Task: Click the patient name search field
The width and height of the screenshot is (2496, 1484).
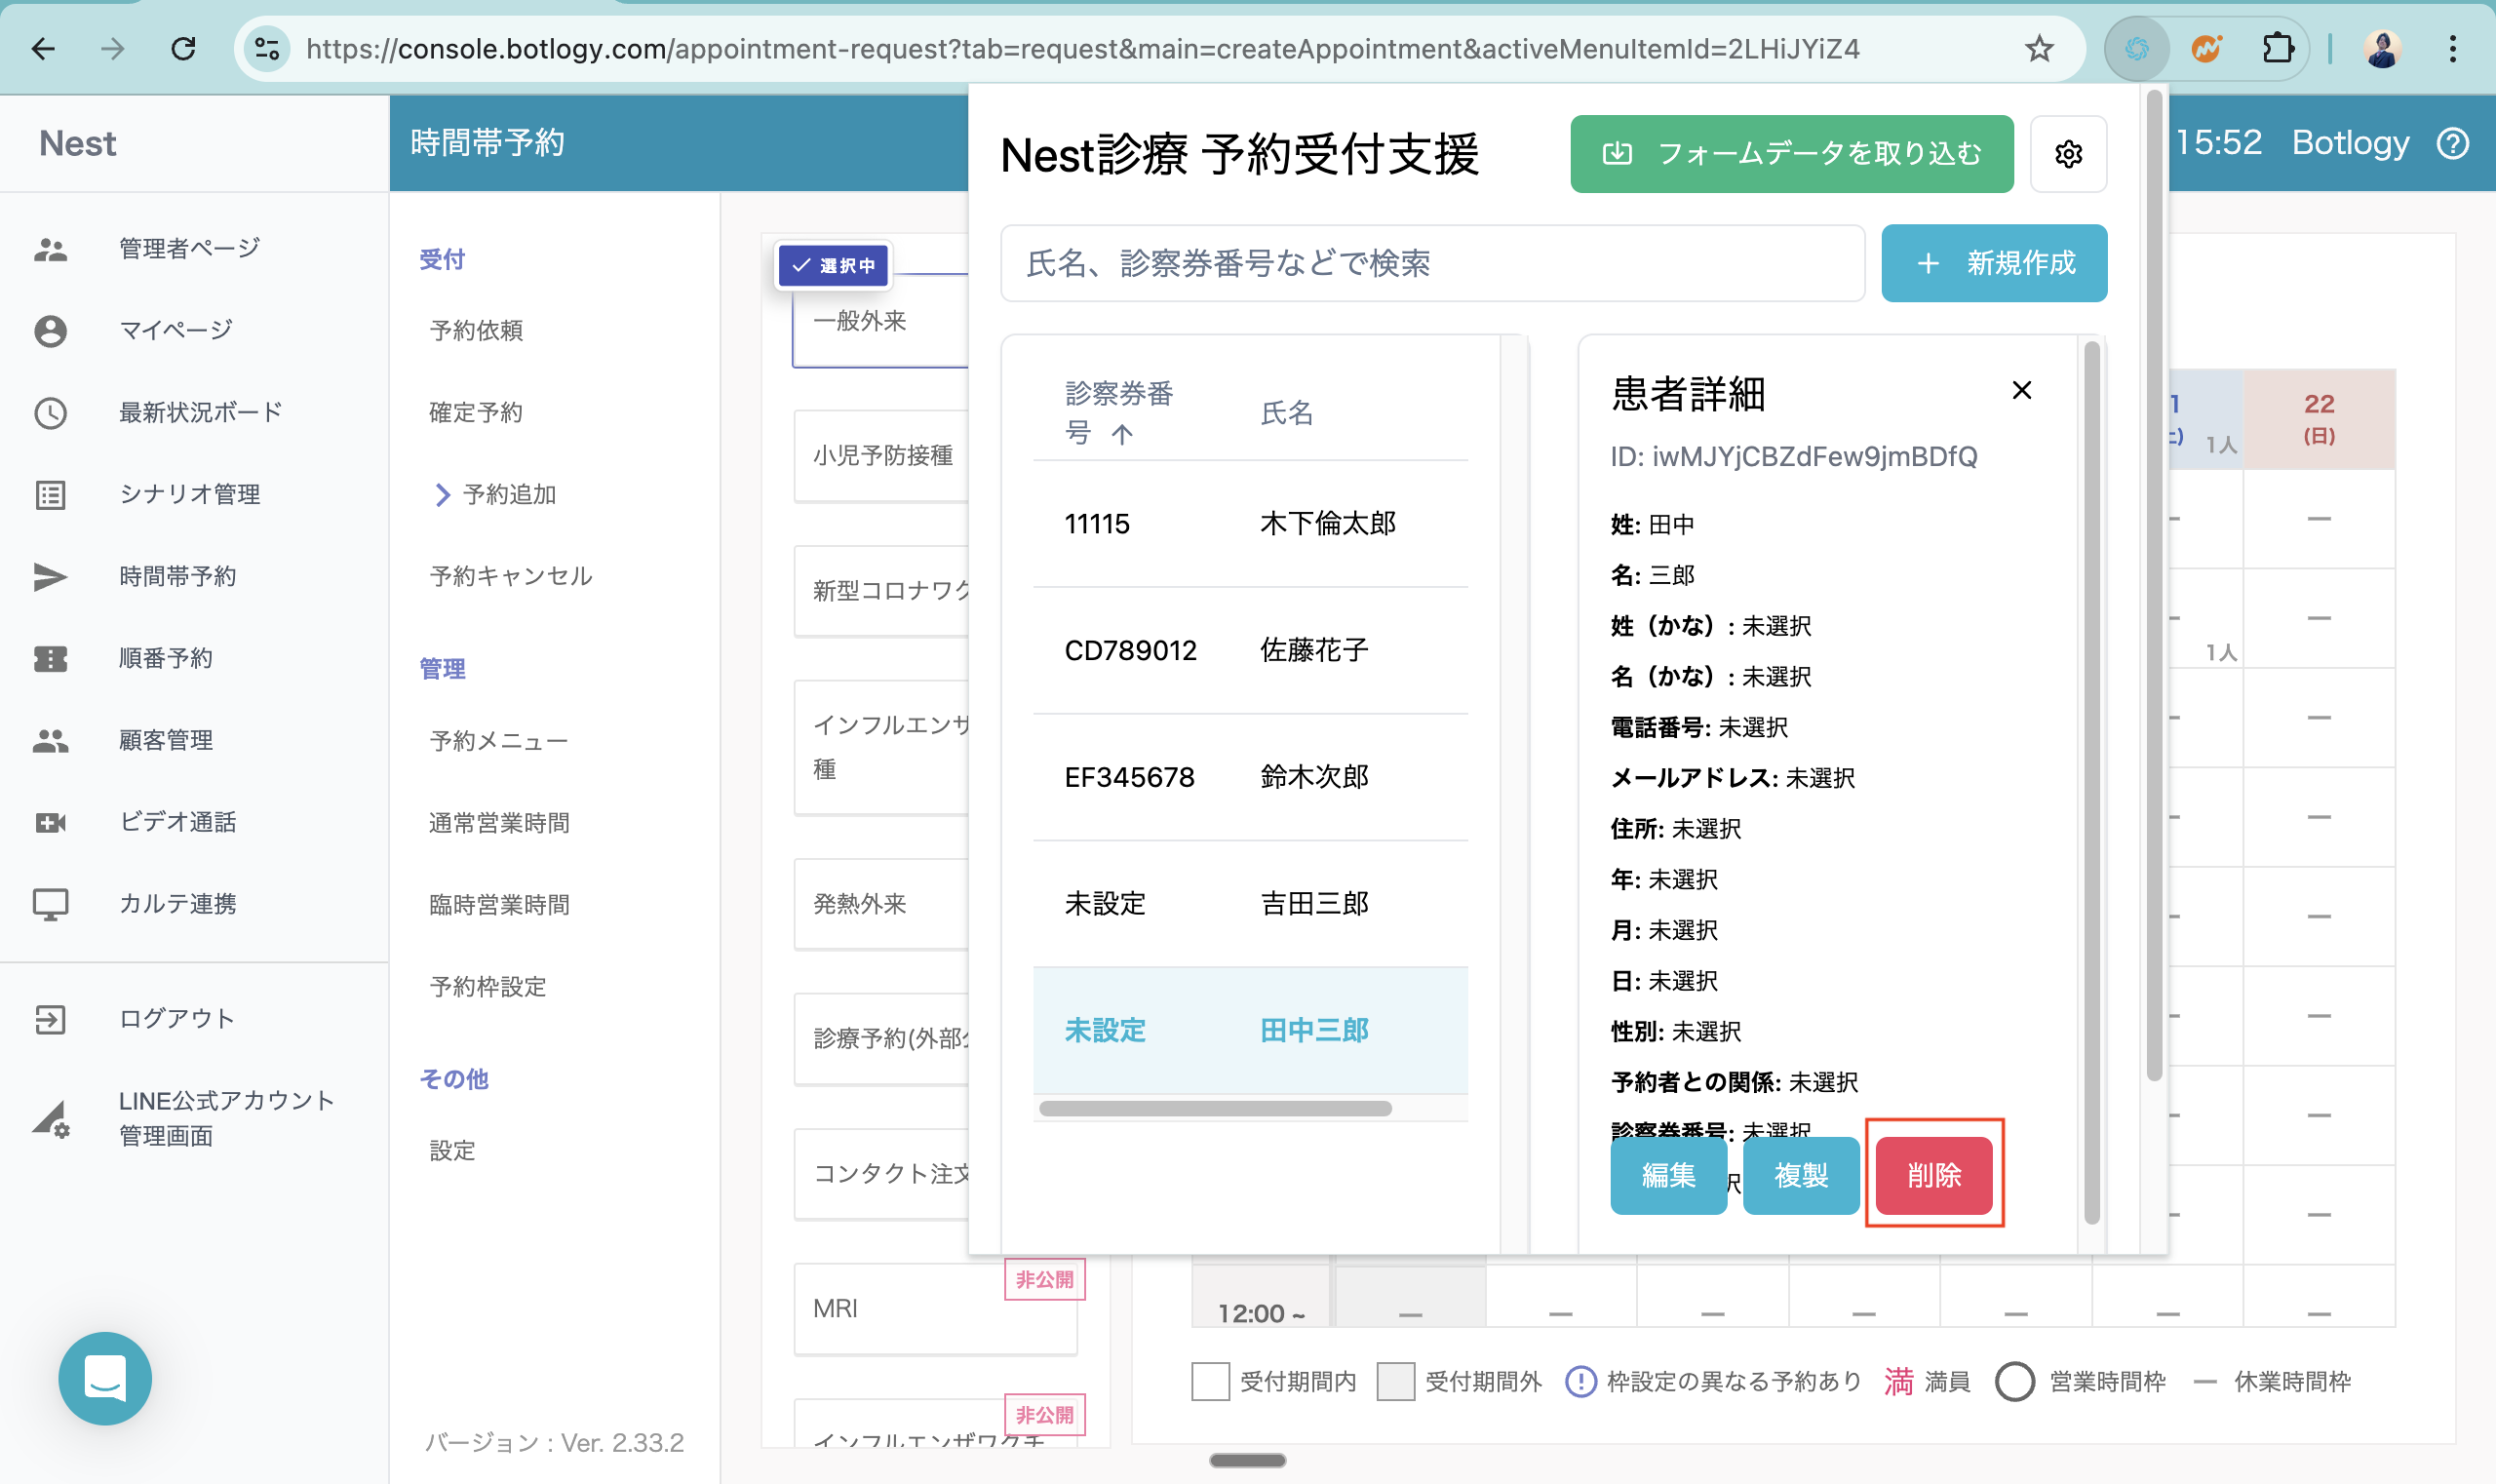Action: tap(1432, 263)
